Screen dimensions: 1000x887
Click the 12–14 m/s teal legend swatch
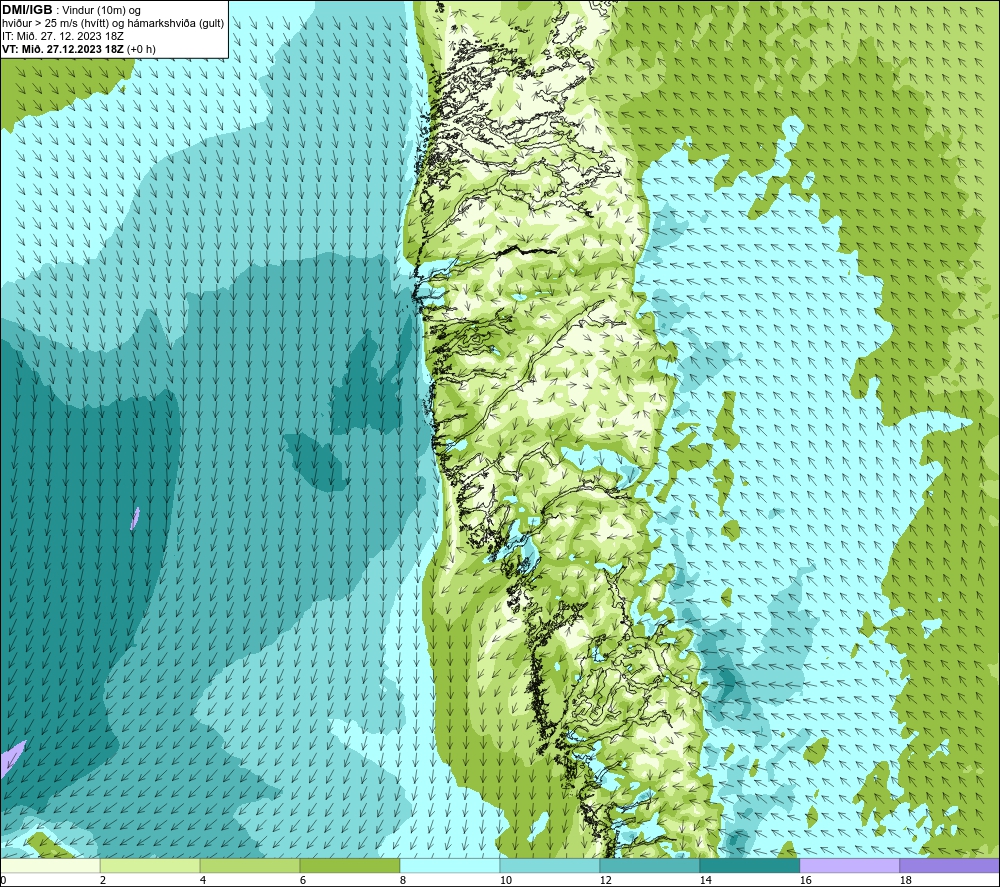click(649, 865)
